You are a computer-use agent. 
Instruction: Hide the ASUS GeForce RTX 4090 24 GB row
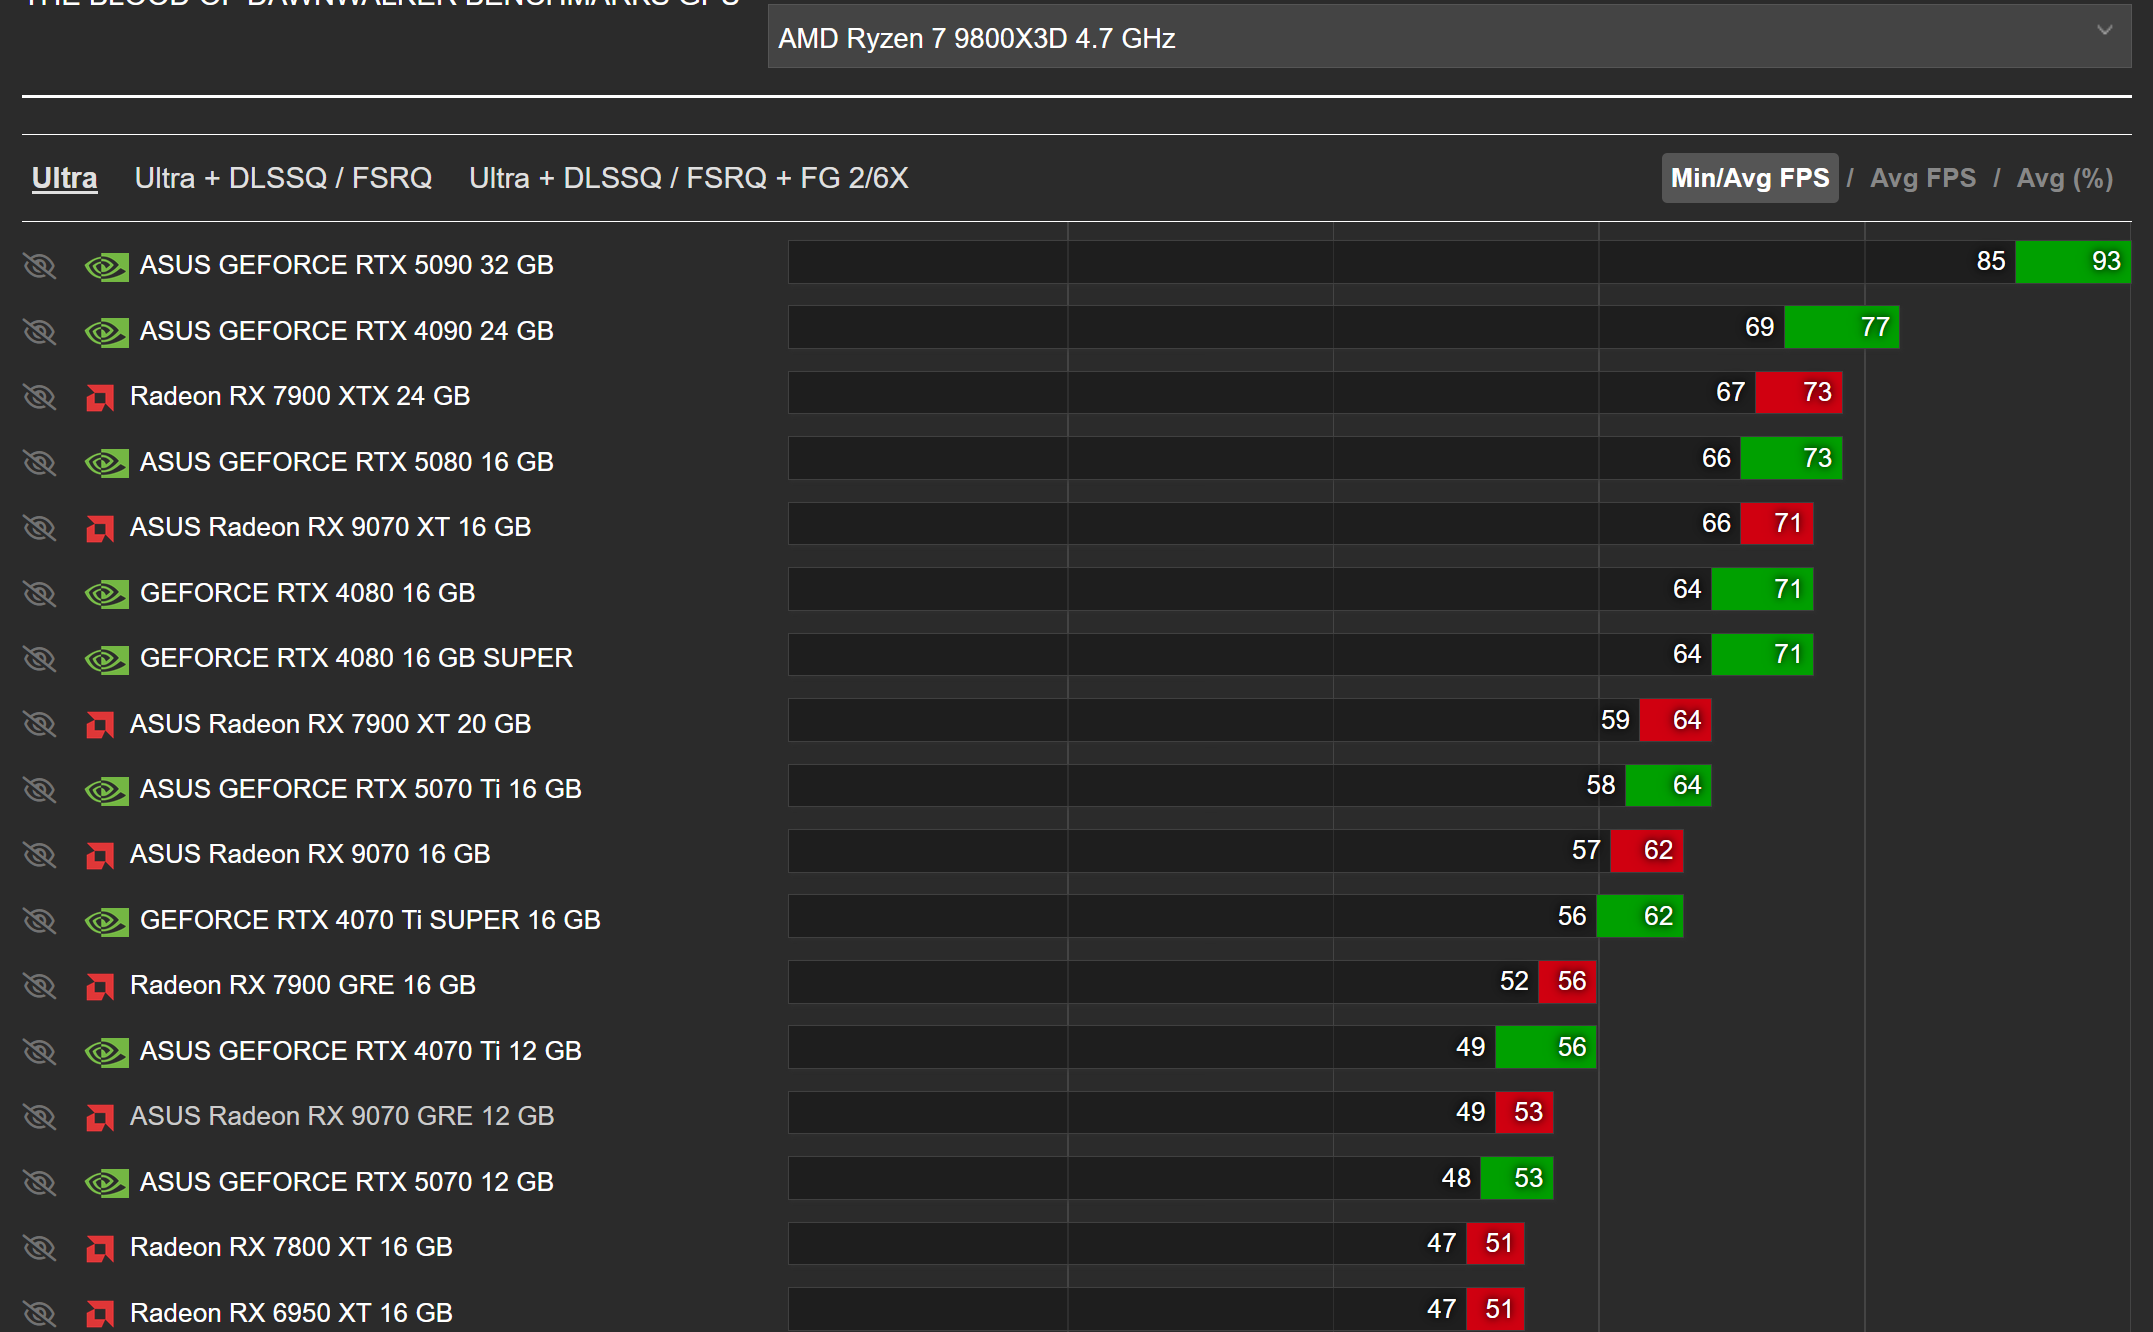point(40,331)
